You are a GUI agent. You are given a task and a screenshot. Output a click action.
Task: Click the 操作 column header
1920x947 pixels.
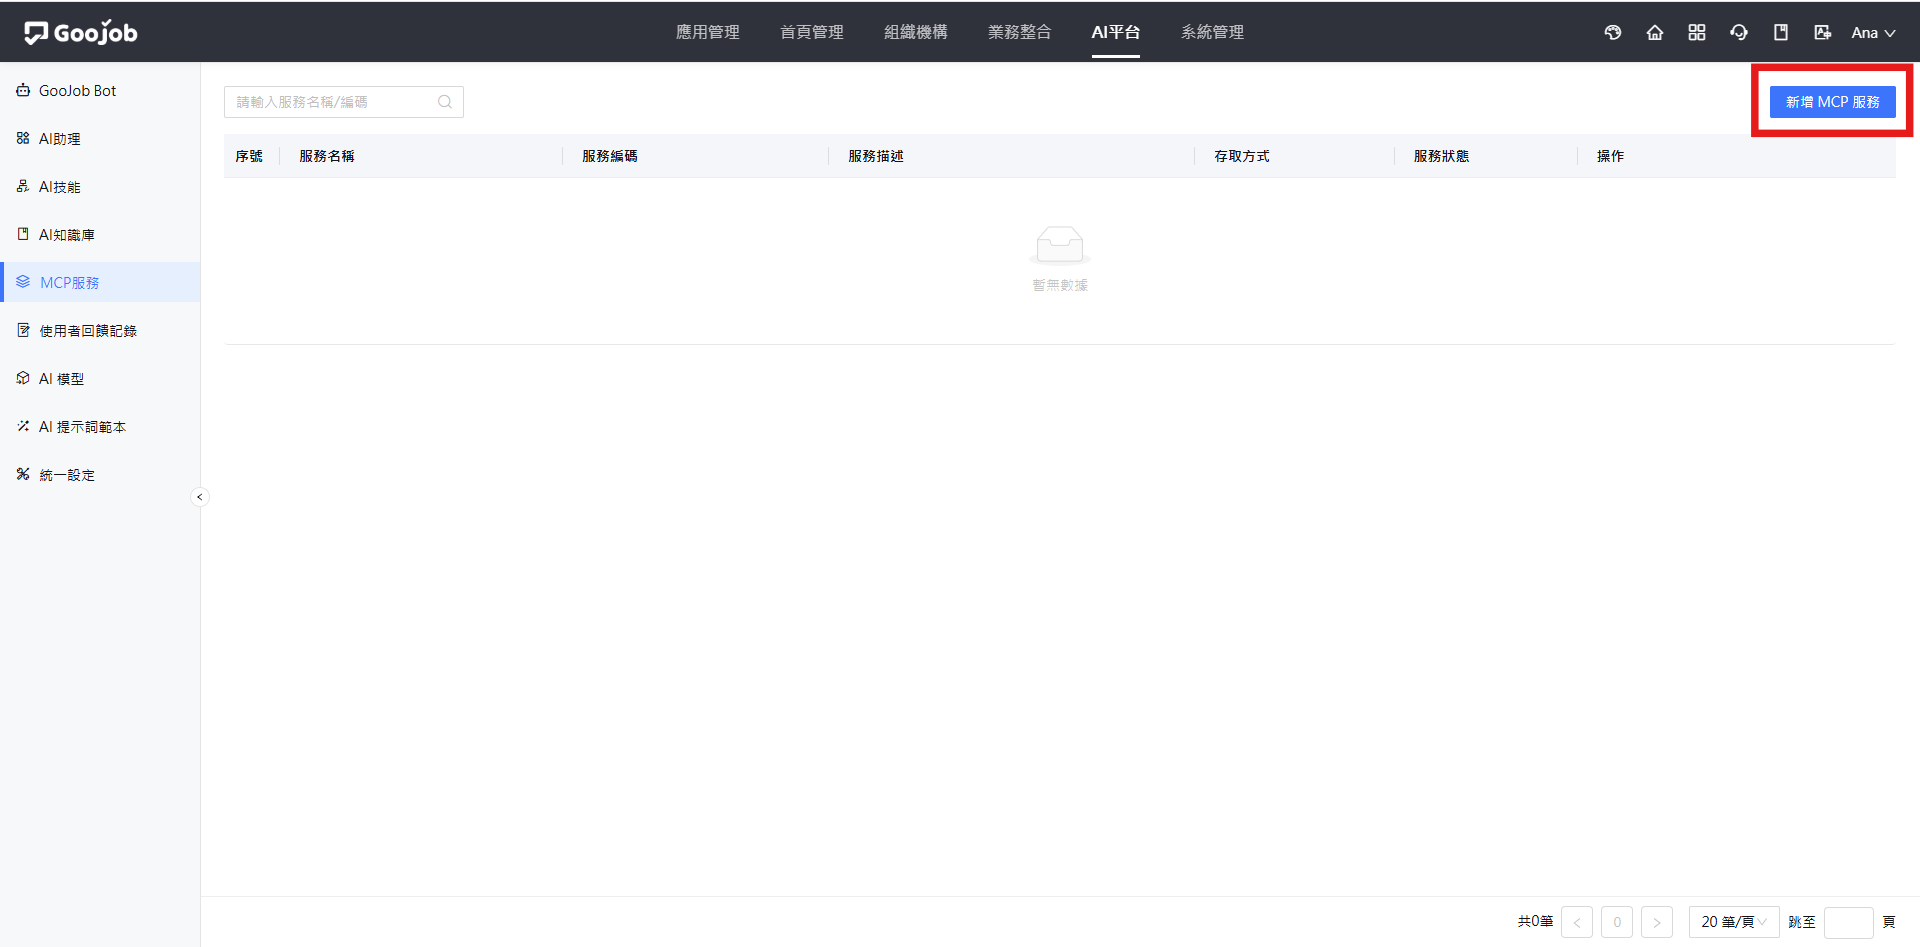click(x=1611, y=156)
